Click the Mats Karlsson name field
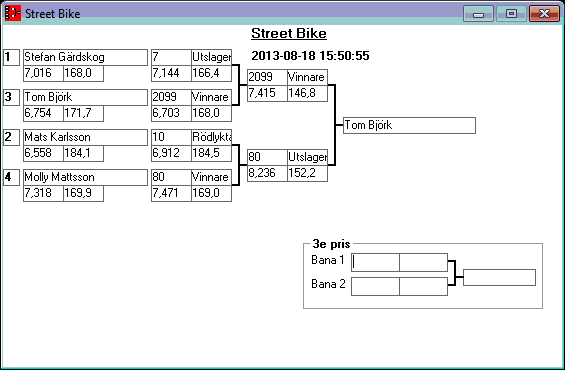Screen dimensions: 565x370 click(x=85, y=137)
